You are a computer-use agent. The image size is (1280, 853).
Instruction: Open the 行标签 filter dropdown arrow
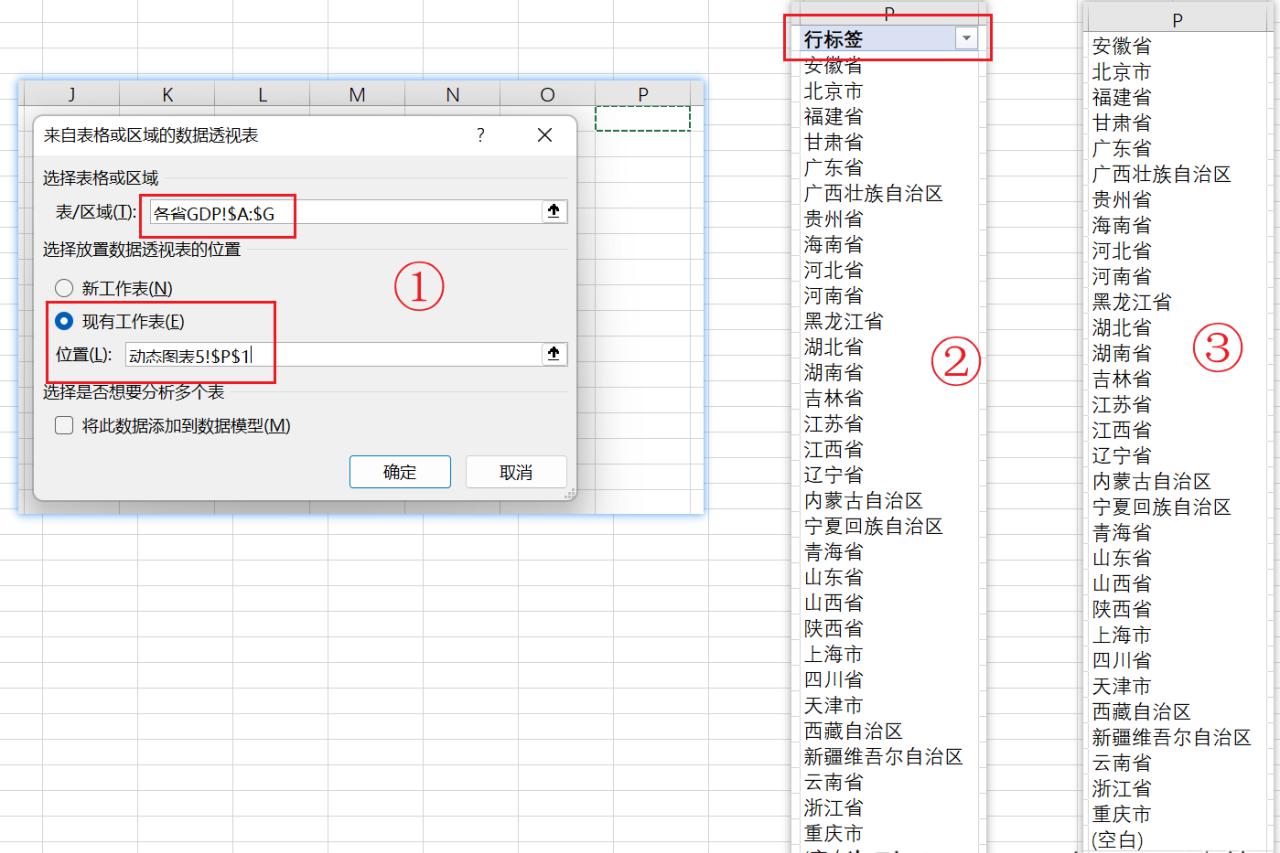965,39
